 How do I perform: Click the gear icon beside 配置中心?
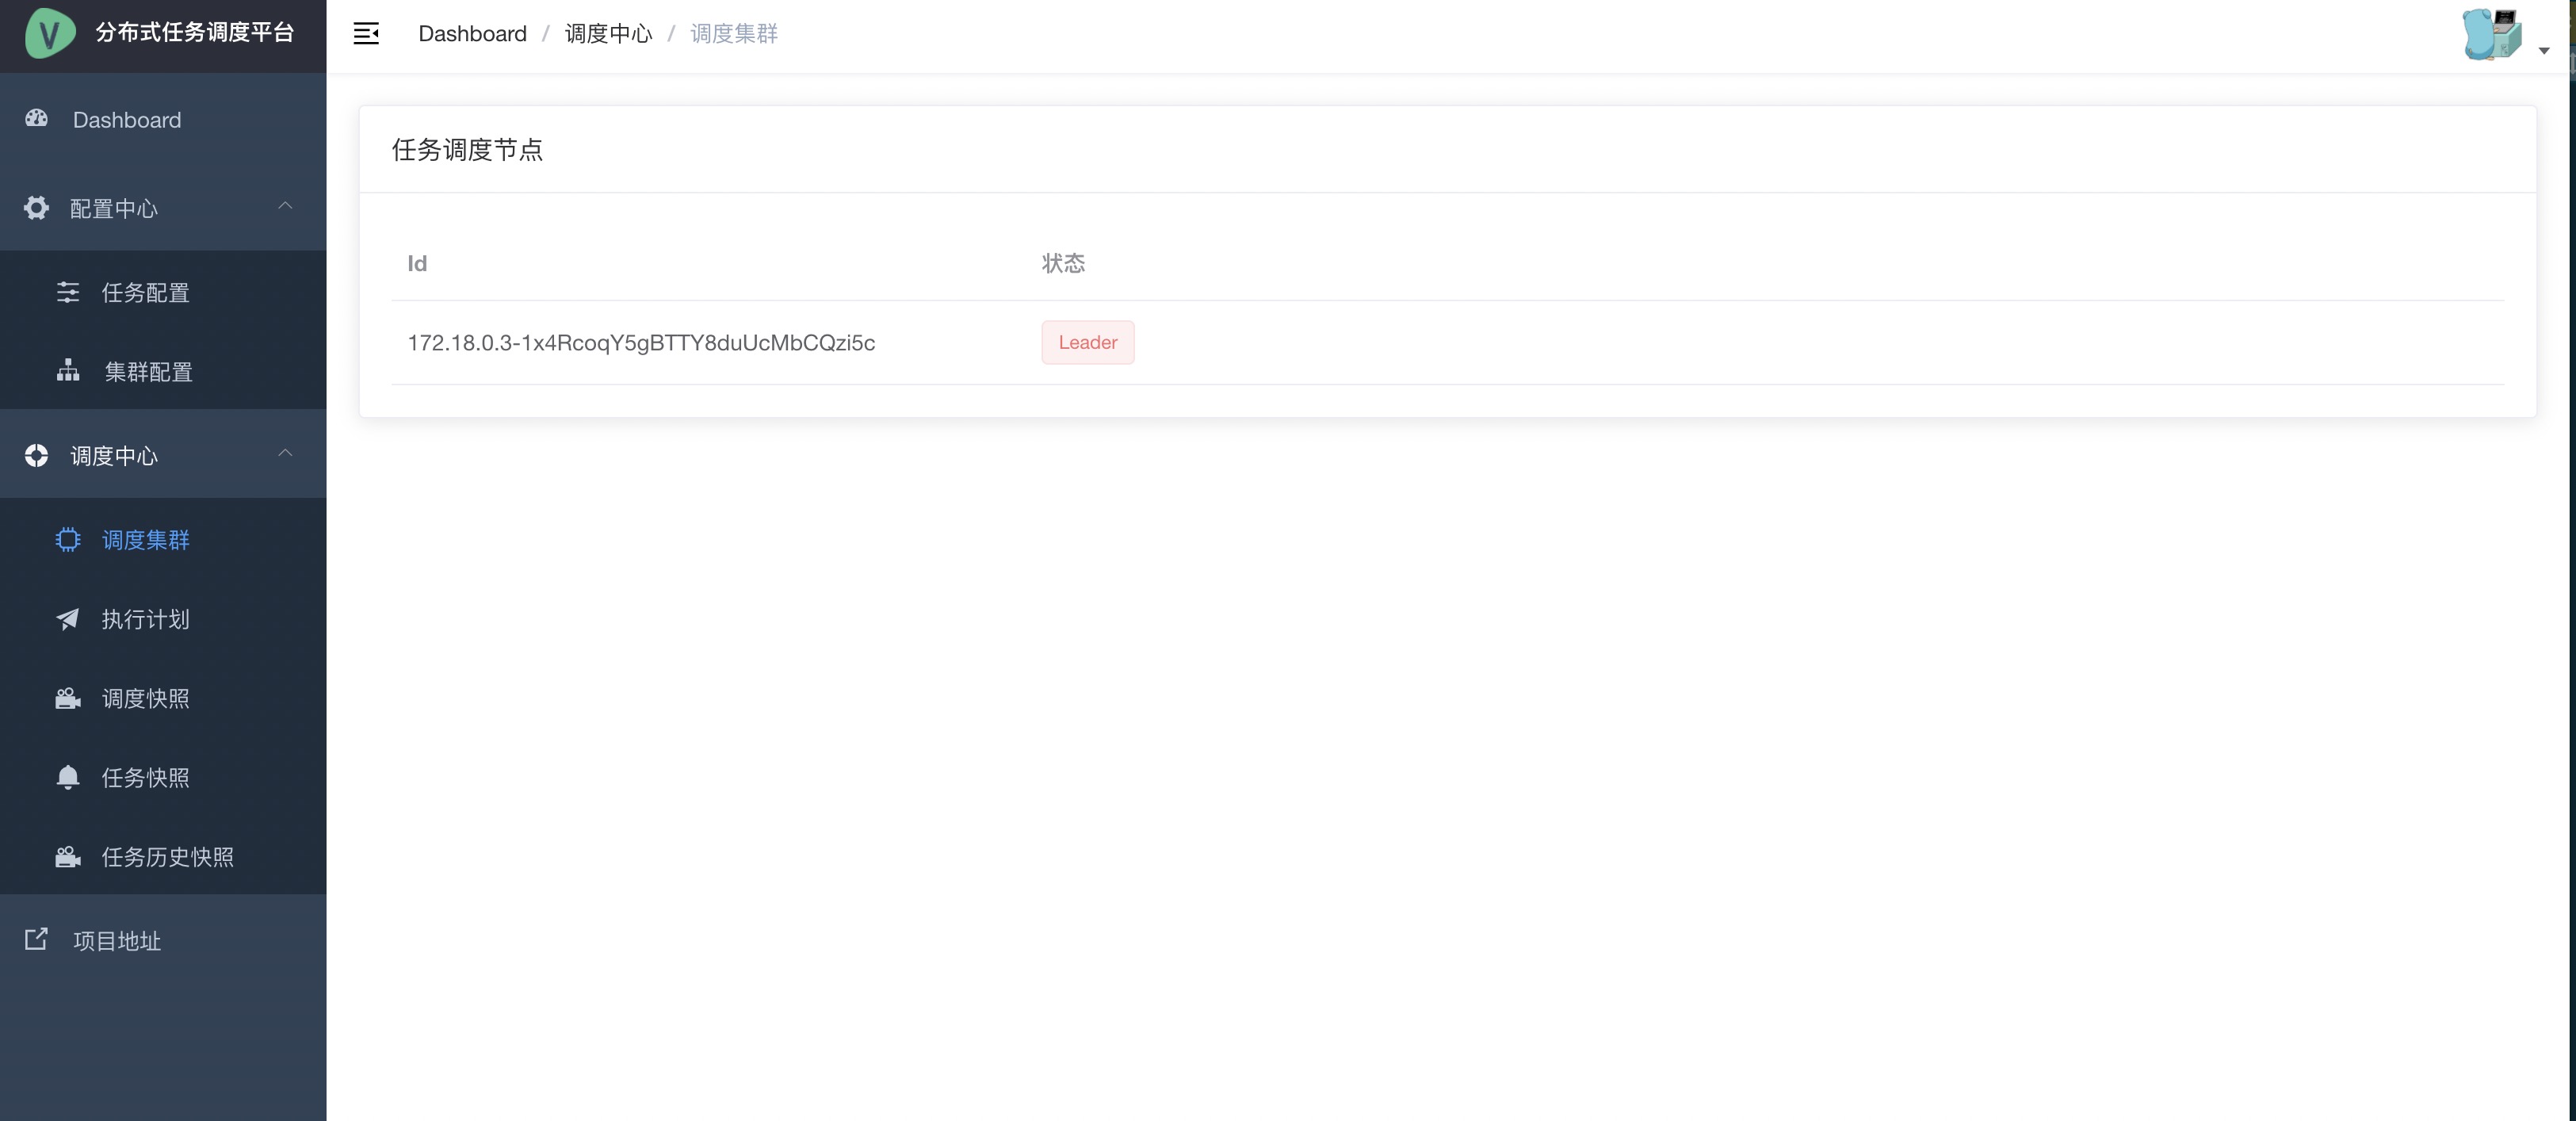(36, 208)
